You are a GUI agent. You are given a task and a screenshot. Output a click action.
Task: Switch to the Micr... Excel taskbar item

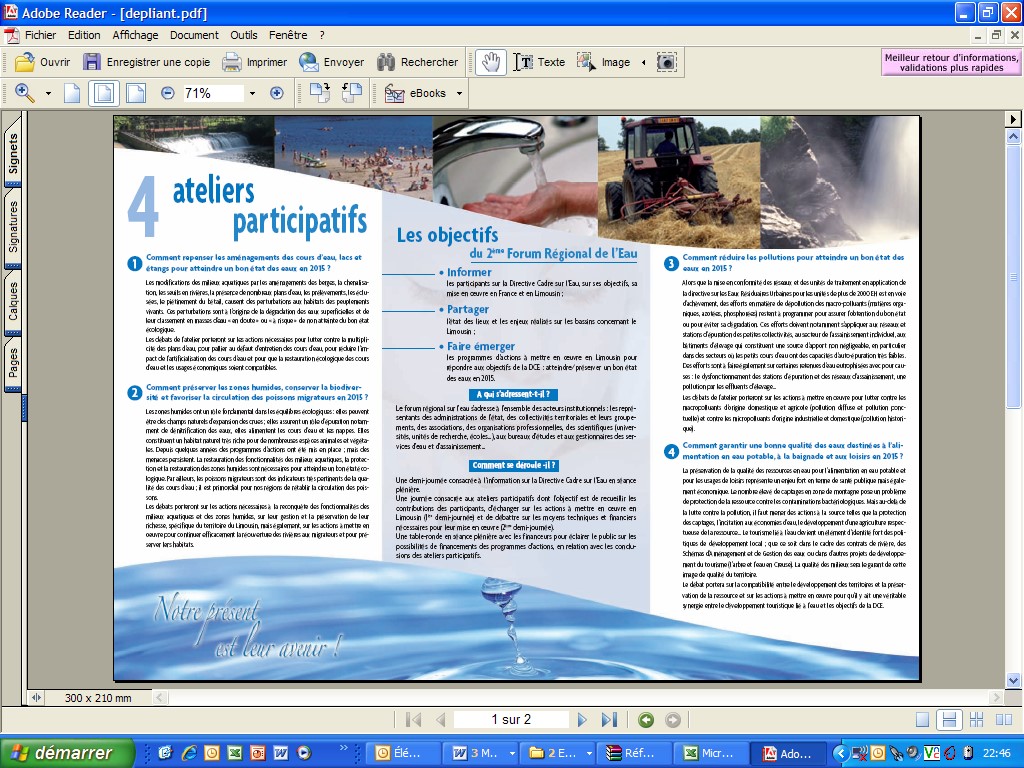click(x=713, y=753)
